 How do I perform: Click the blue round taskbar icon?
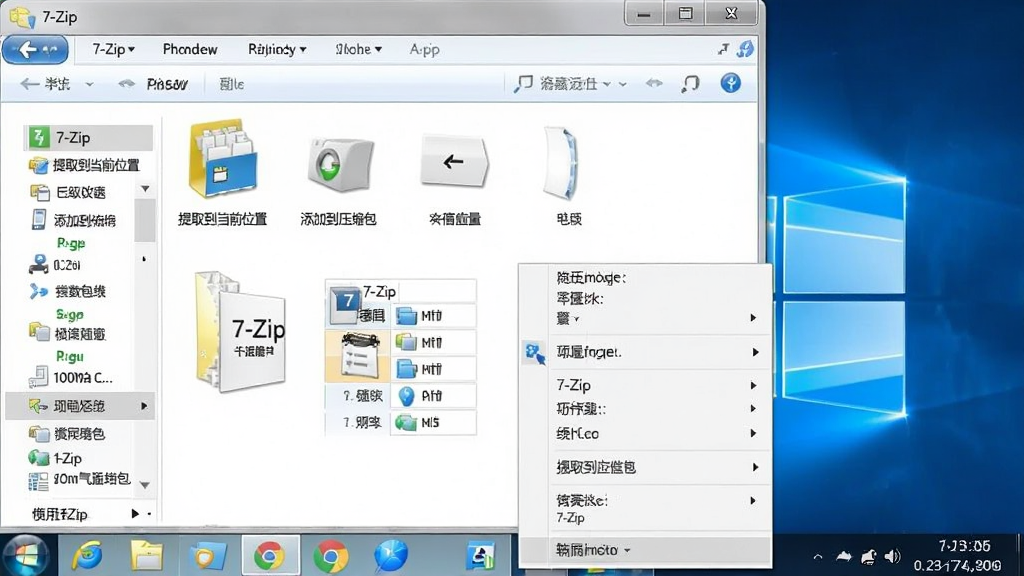(391, 556)
